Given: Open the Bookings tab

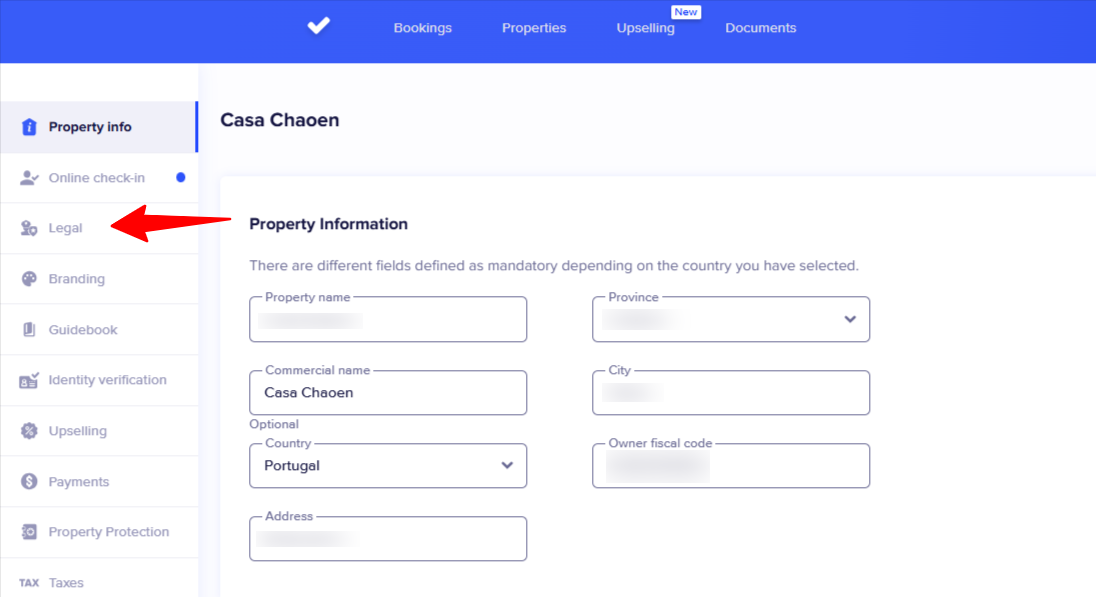Looking at the screenshot, I should coord(422,28).
